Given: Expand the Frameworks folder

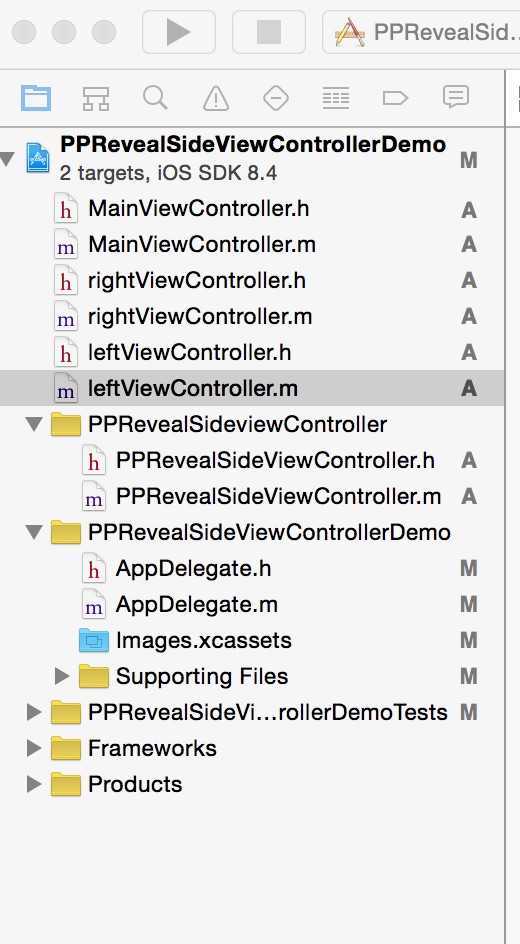Looking at the screenshot, I should 34,748.
